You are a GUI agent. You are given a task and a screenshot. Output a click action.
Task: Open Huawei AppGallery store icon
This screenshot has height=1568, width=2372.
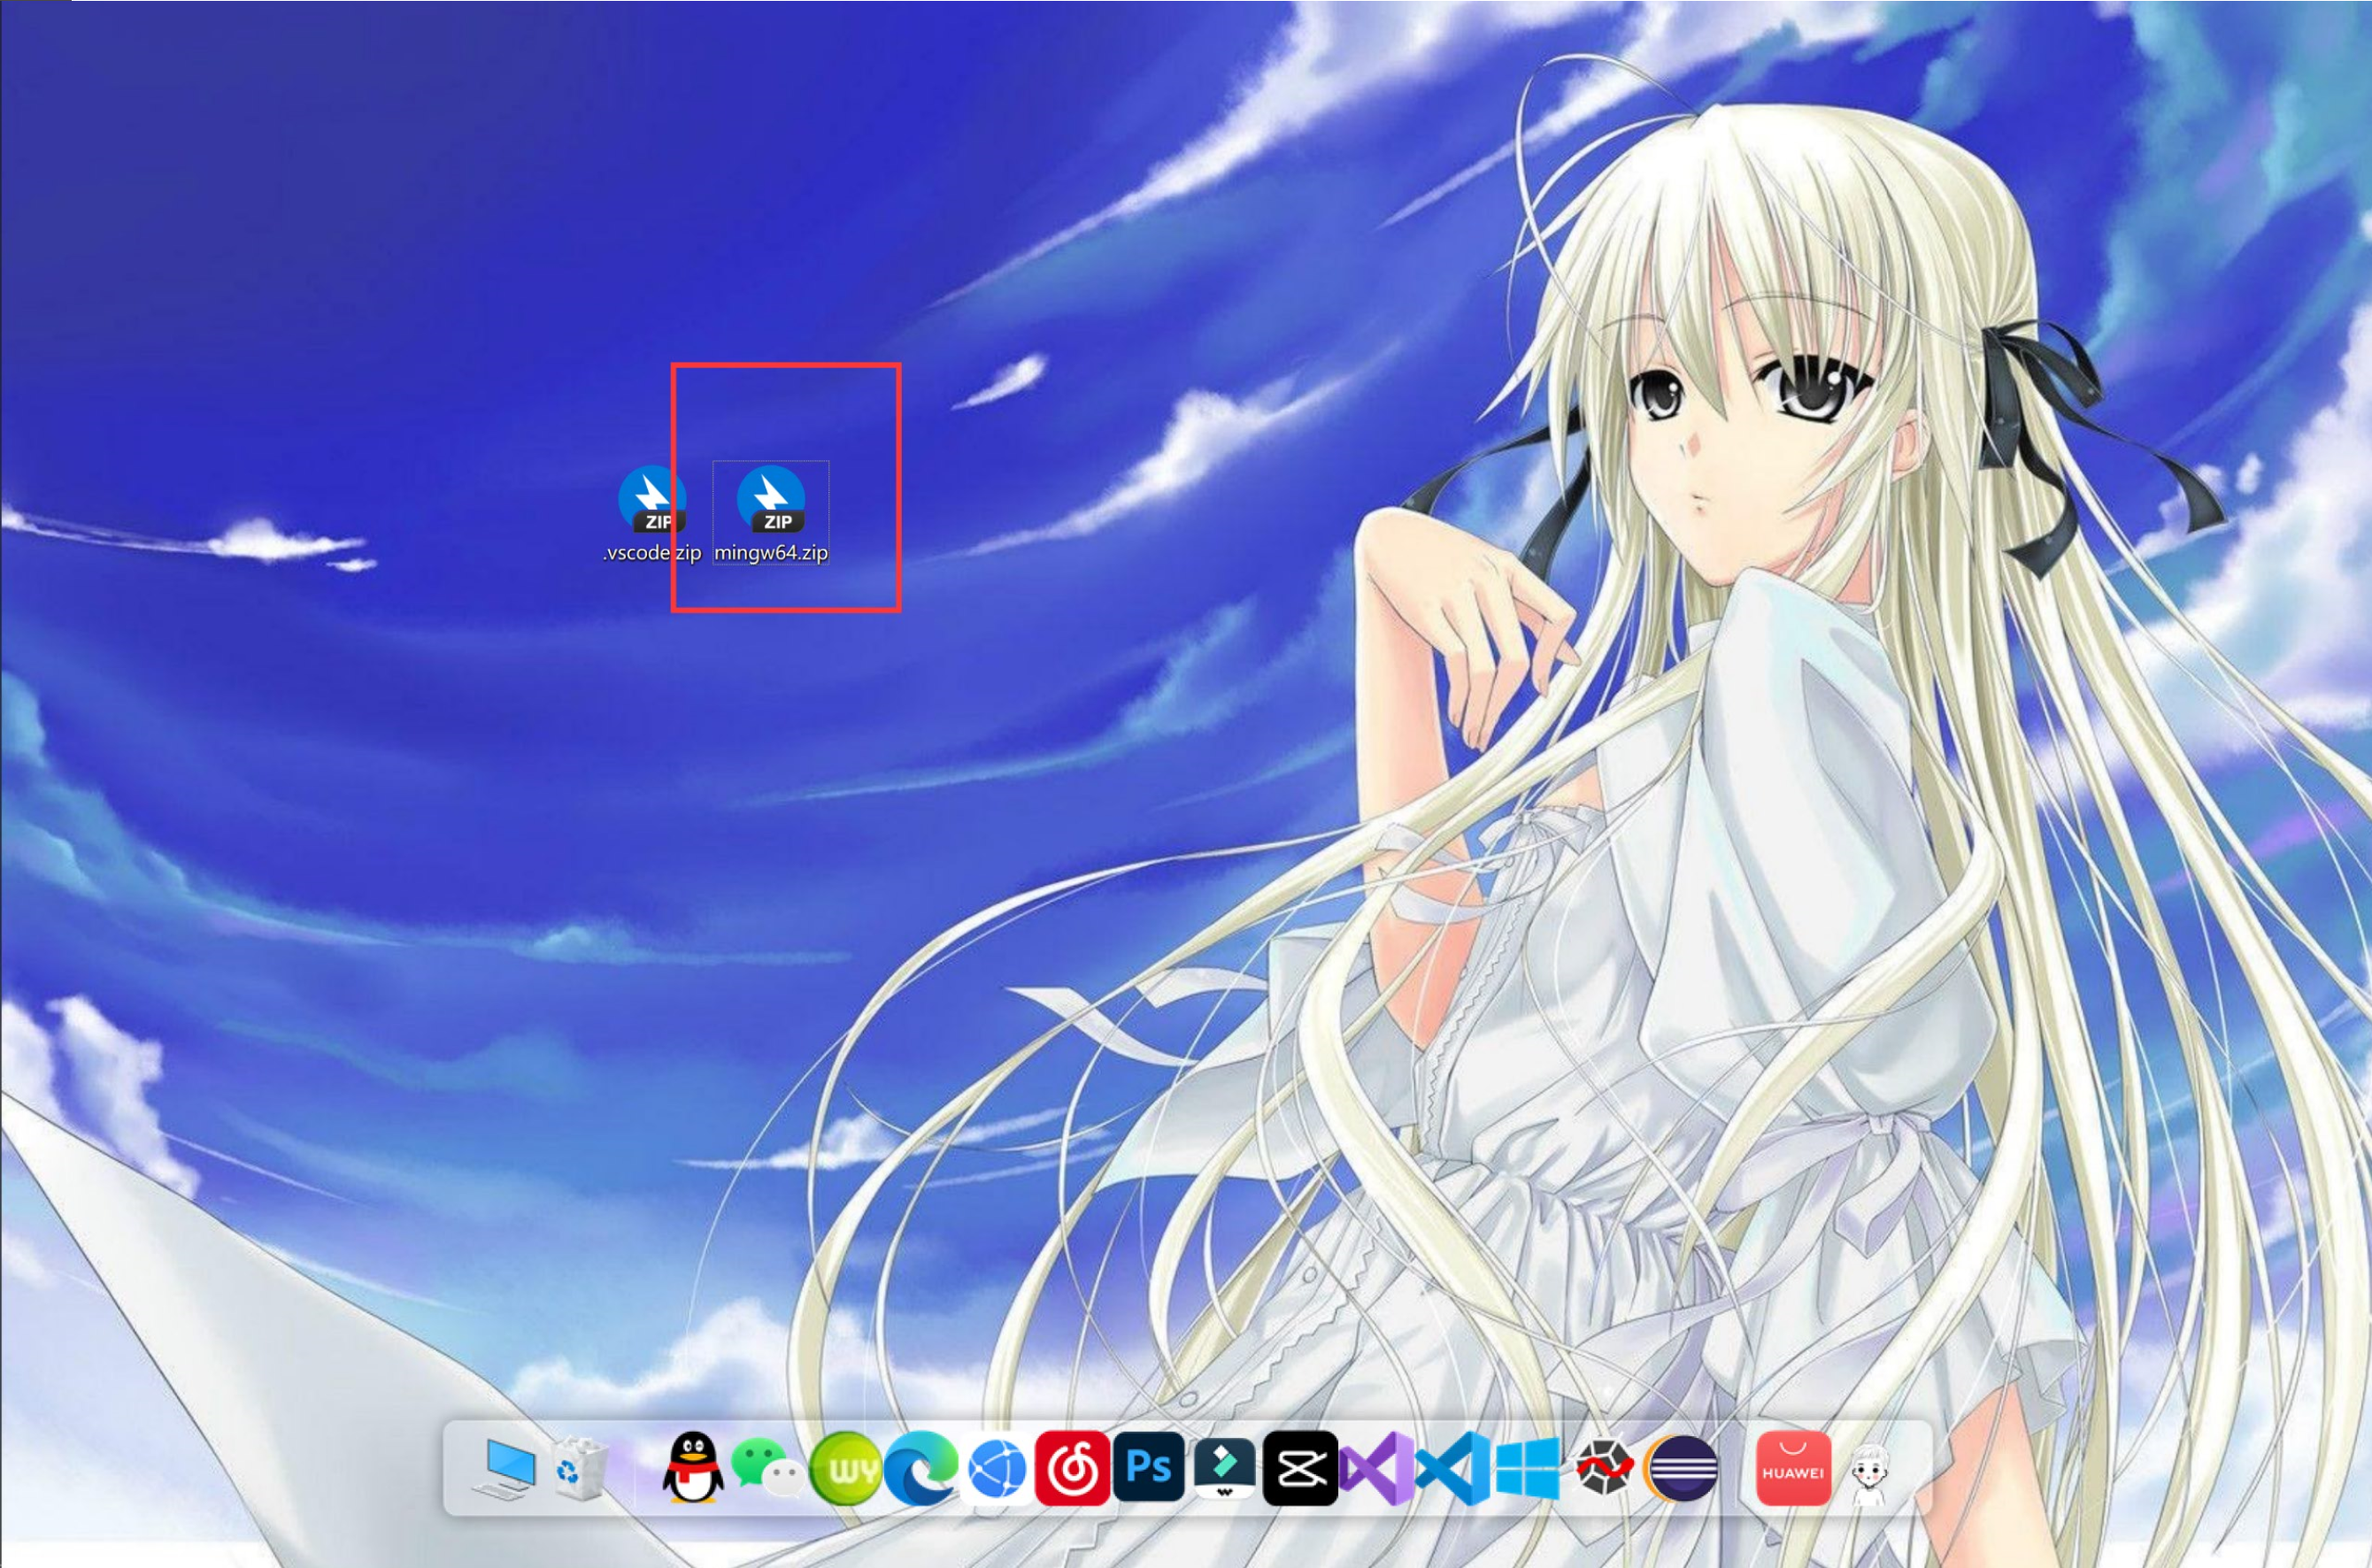pyautogui.click(x=1793, y=1468)
